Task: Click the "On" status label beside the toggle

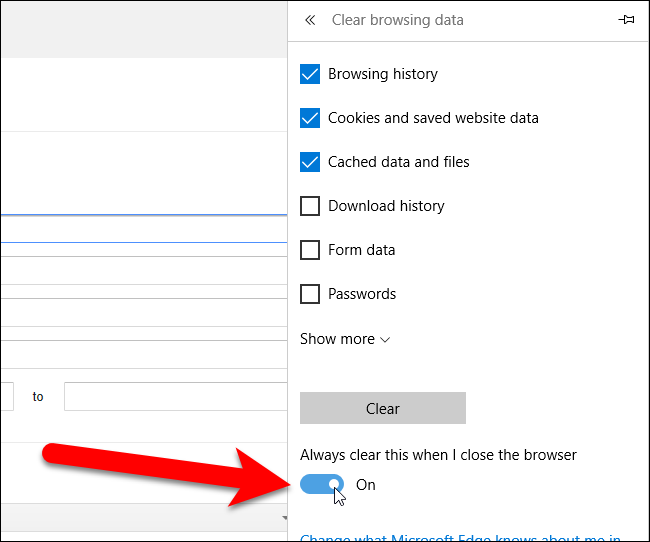Action: coord(366,485)
